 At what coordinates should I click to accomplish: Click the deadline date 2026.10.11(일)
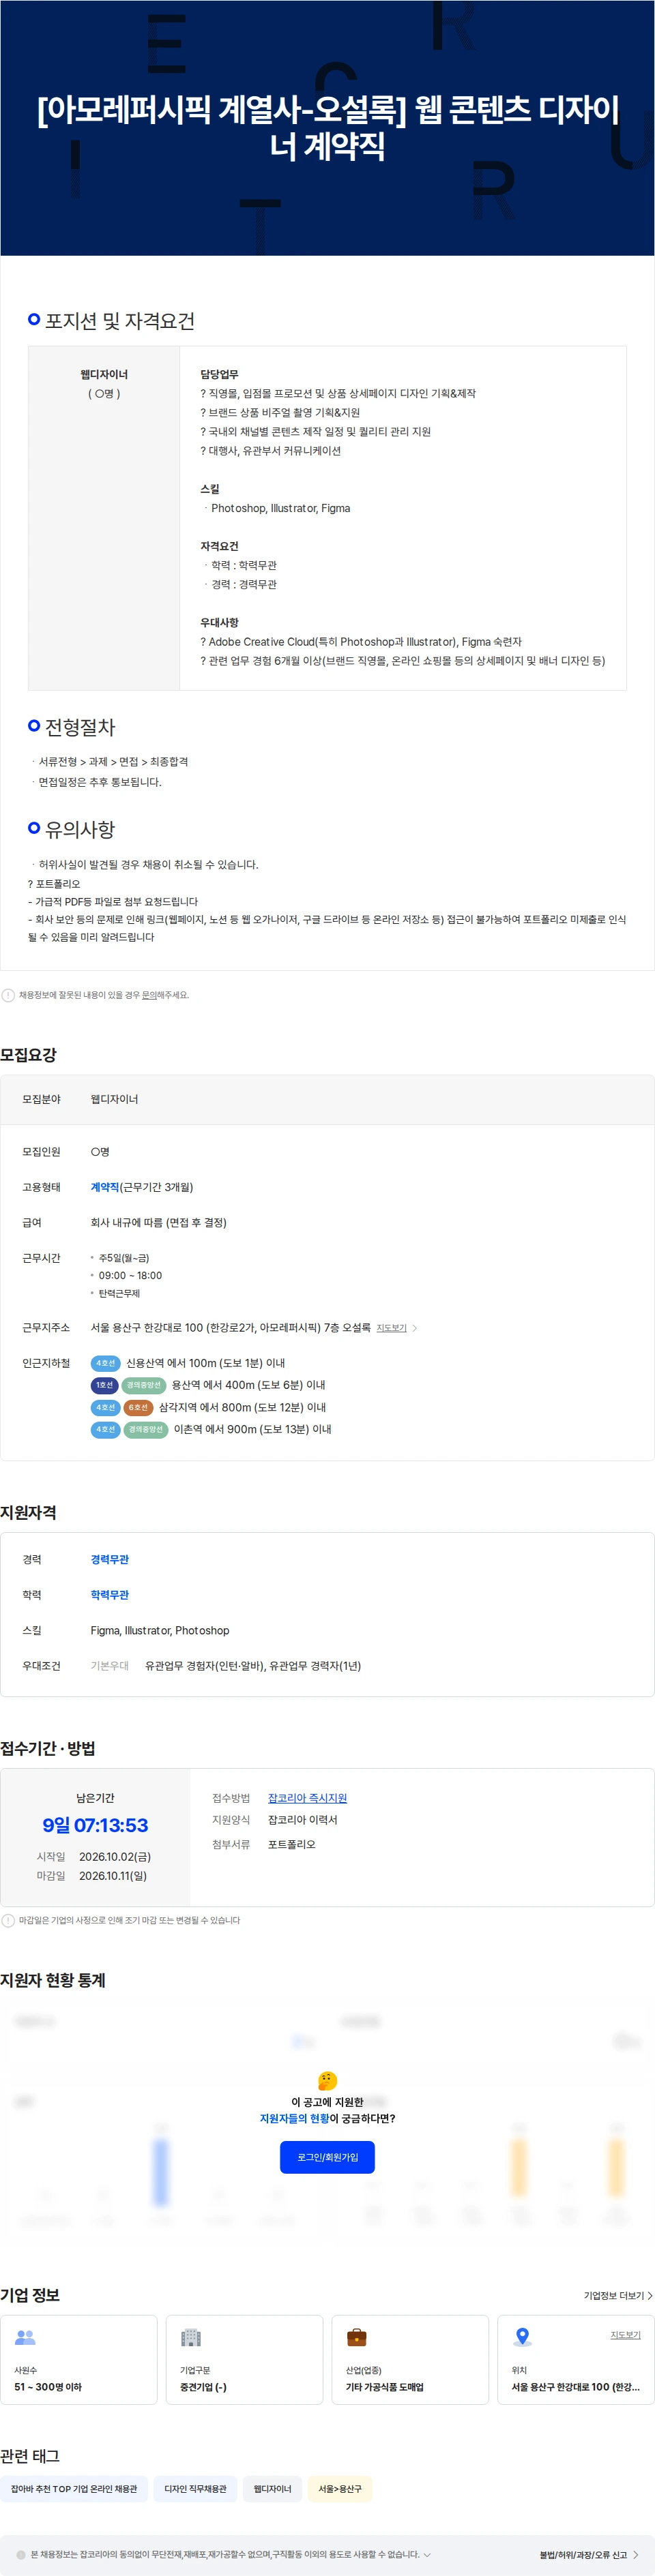pos(113,1875)
